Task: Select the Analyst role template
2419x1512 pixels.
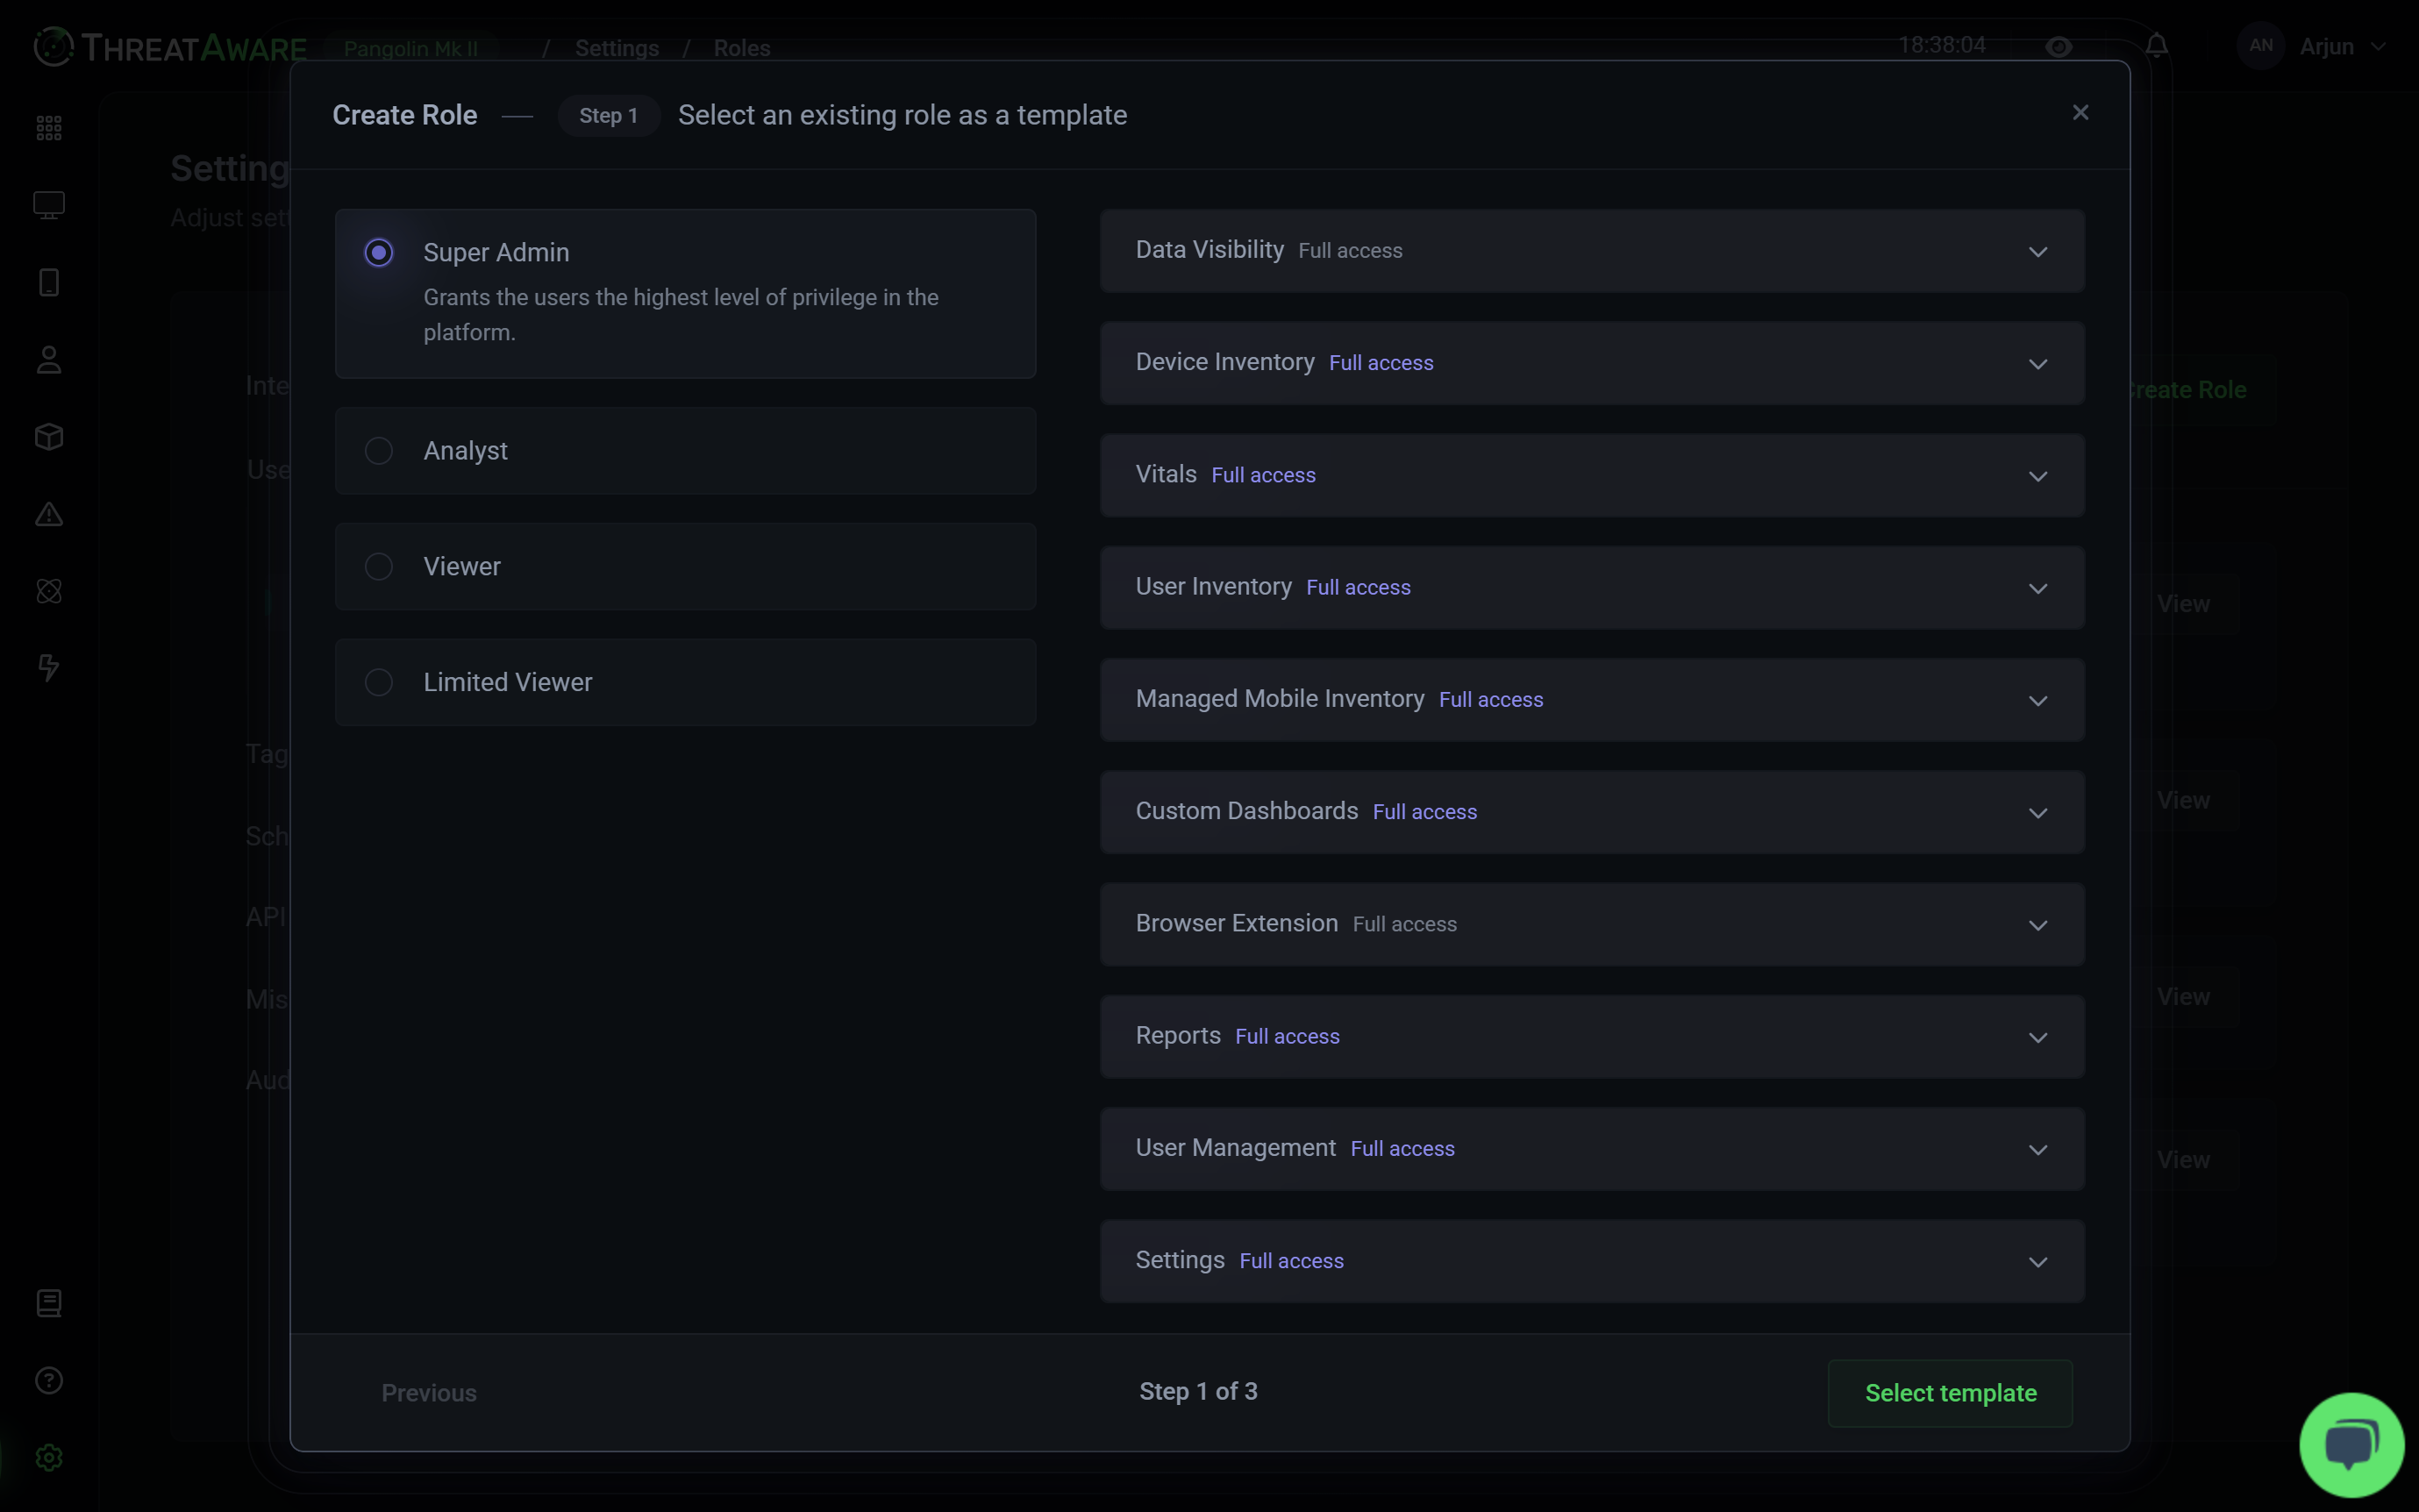Action: pos(379,451)
